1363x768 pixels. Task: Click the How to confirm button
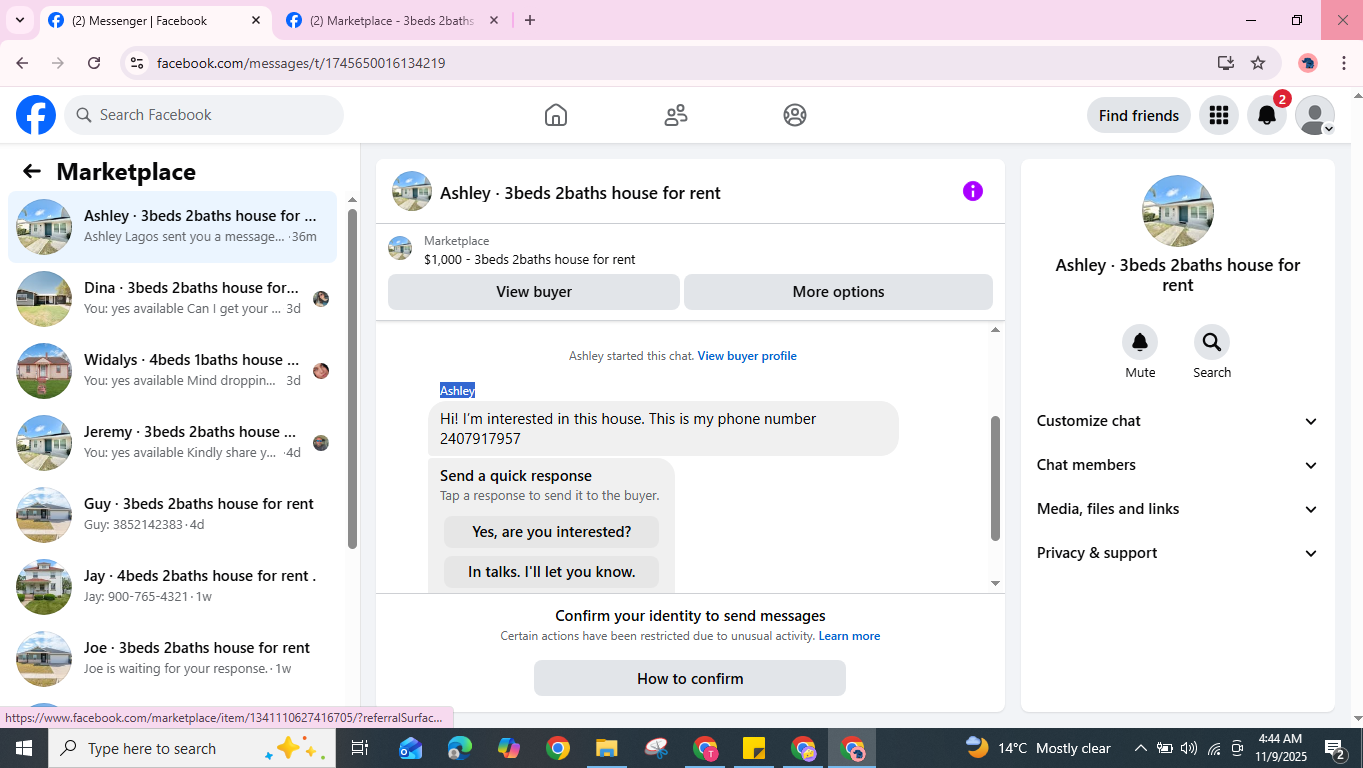690,678
